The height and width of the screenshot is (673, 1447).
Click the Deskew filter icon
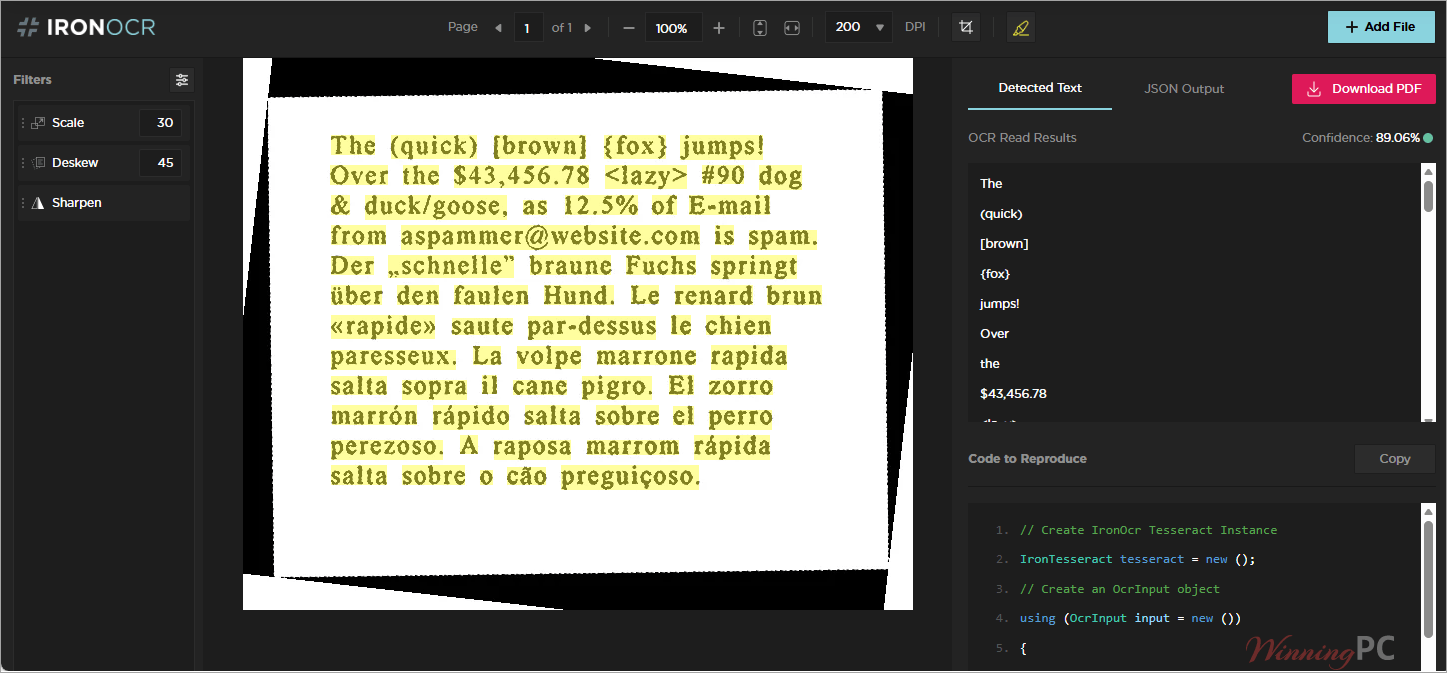38,163
